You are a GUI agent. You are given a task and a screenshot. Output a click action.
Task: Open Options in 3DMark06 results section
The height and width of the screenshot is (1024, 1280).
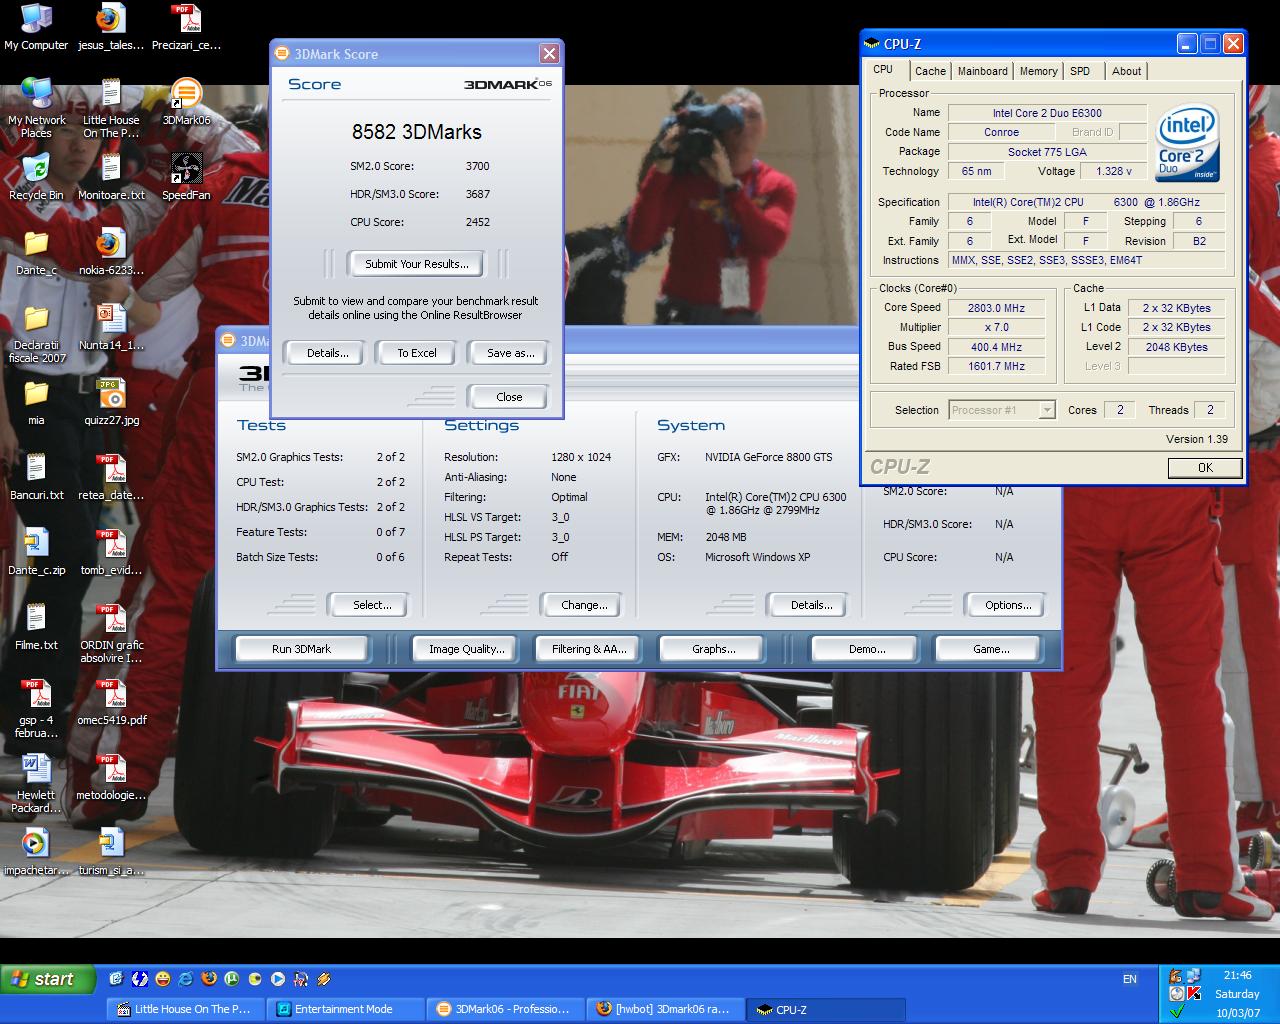1007,605
